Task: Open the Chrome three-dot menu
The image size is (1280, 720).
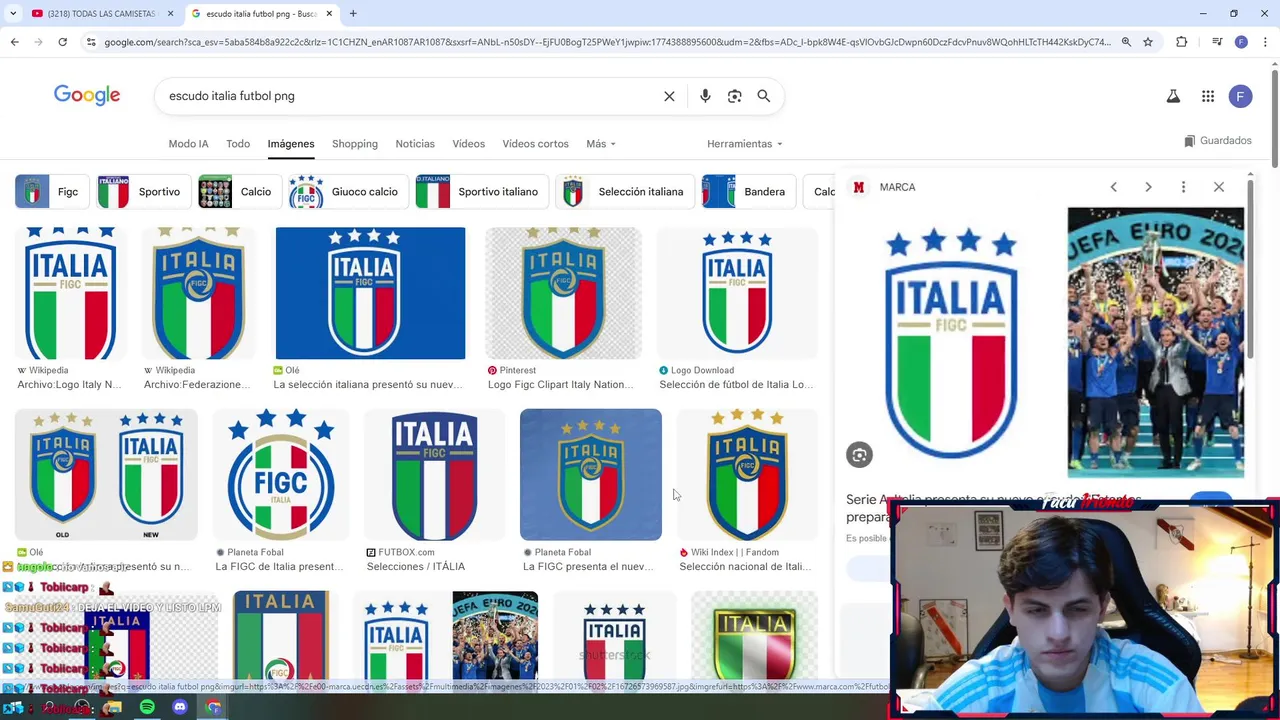Action: point(1265,42)
